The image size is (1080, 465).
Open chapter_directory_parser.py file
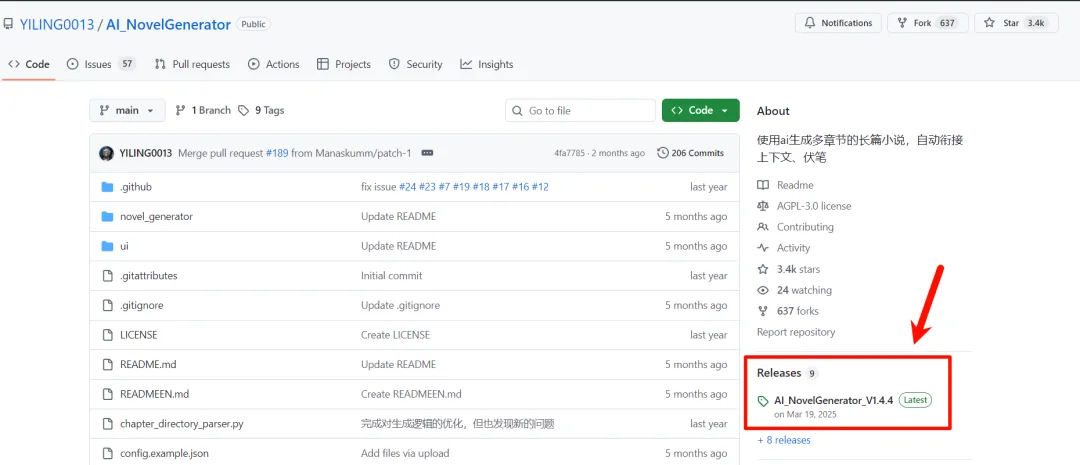182,424
